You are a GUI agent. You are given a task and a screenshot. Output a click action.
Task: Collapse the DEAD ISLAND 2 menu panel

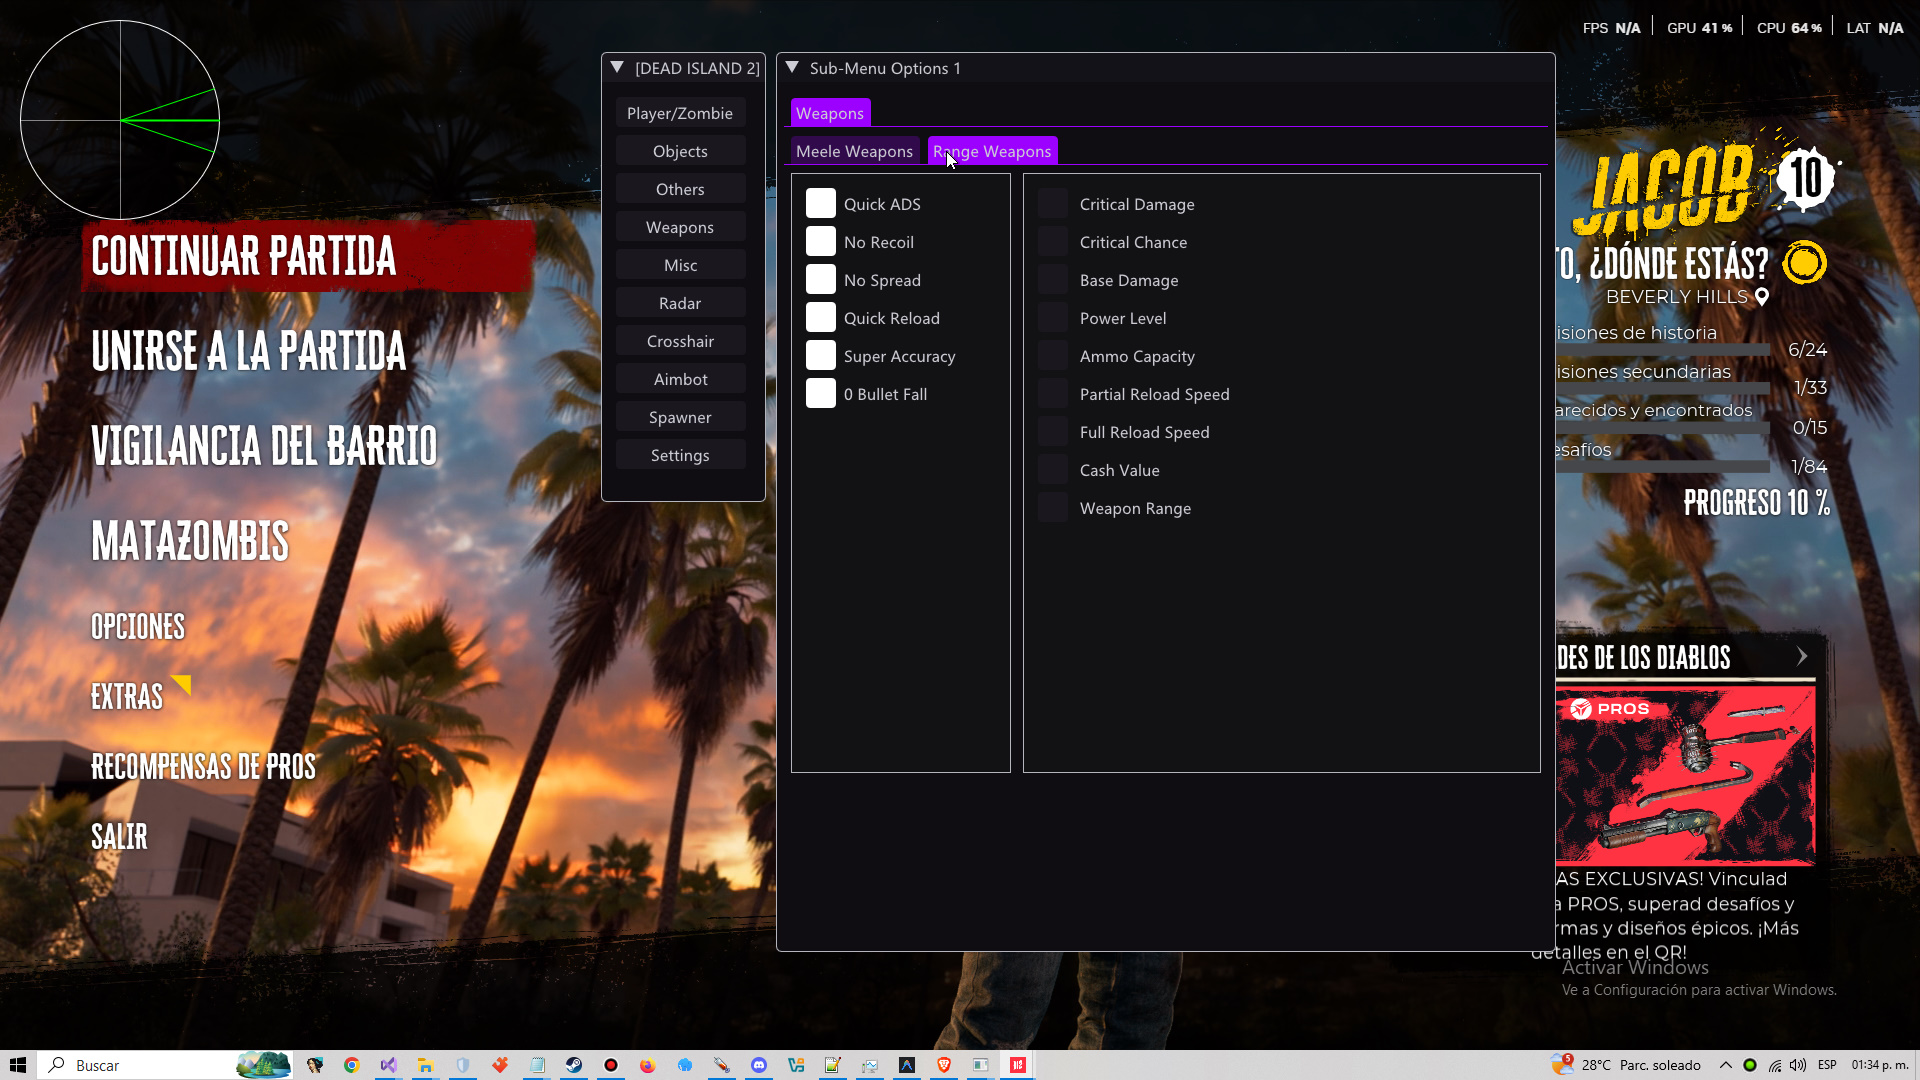(616, 67)
